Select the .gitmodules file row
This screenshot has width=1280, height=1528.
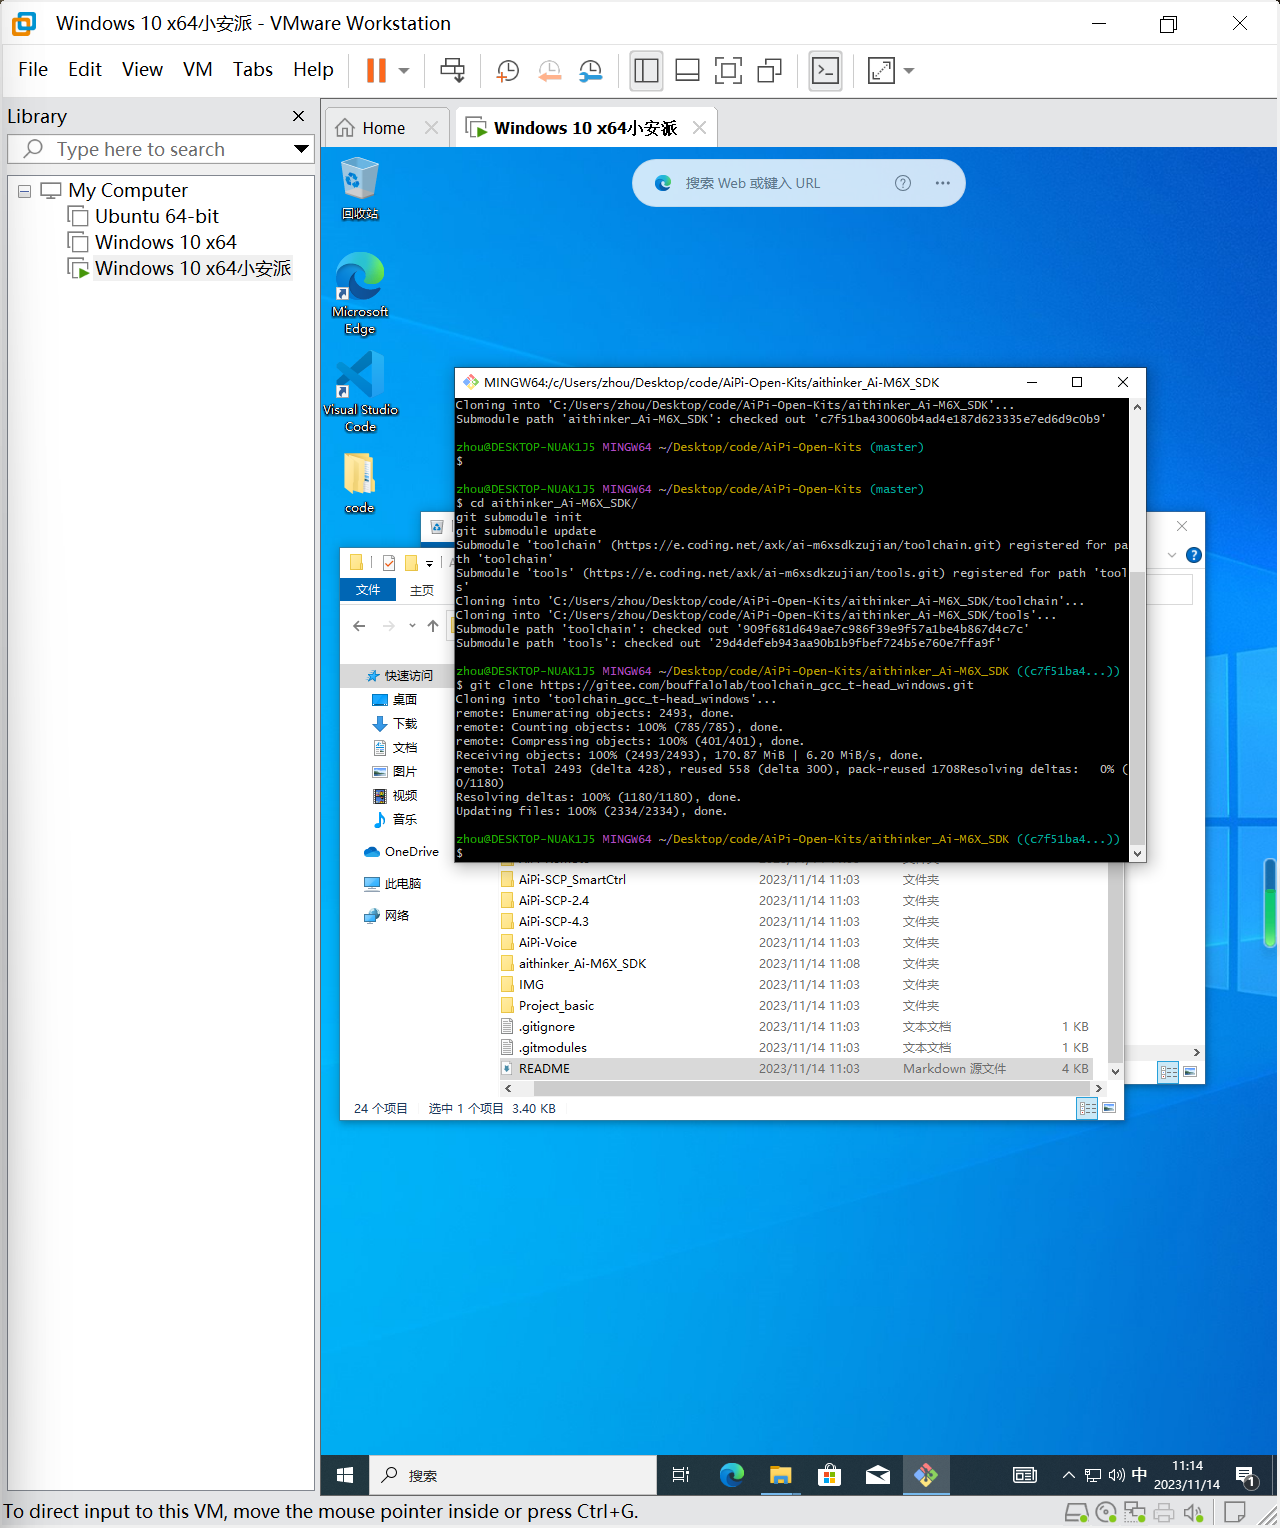tap(795, 1048)
